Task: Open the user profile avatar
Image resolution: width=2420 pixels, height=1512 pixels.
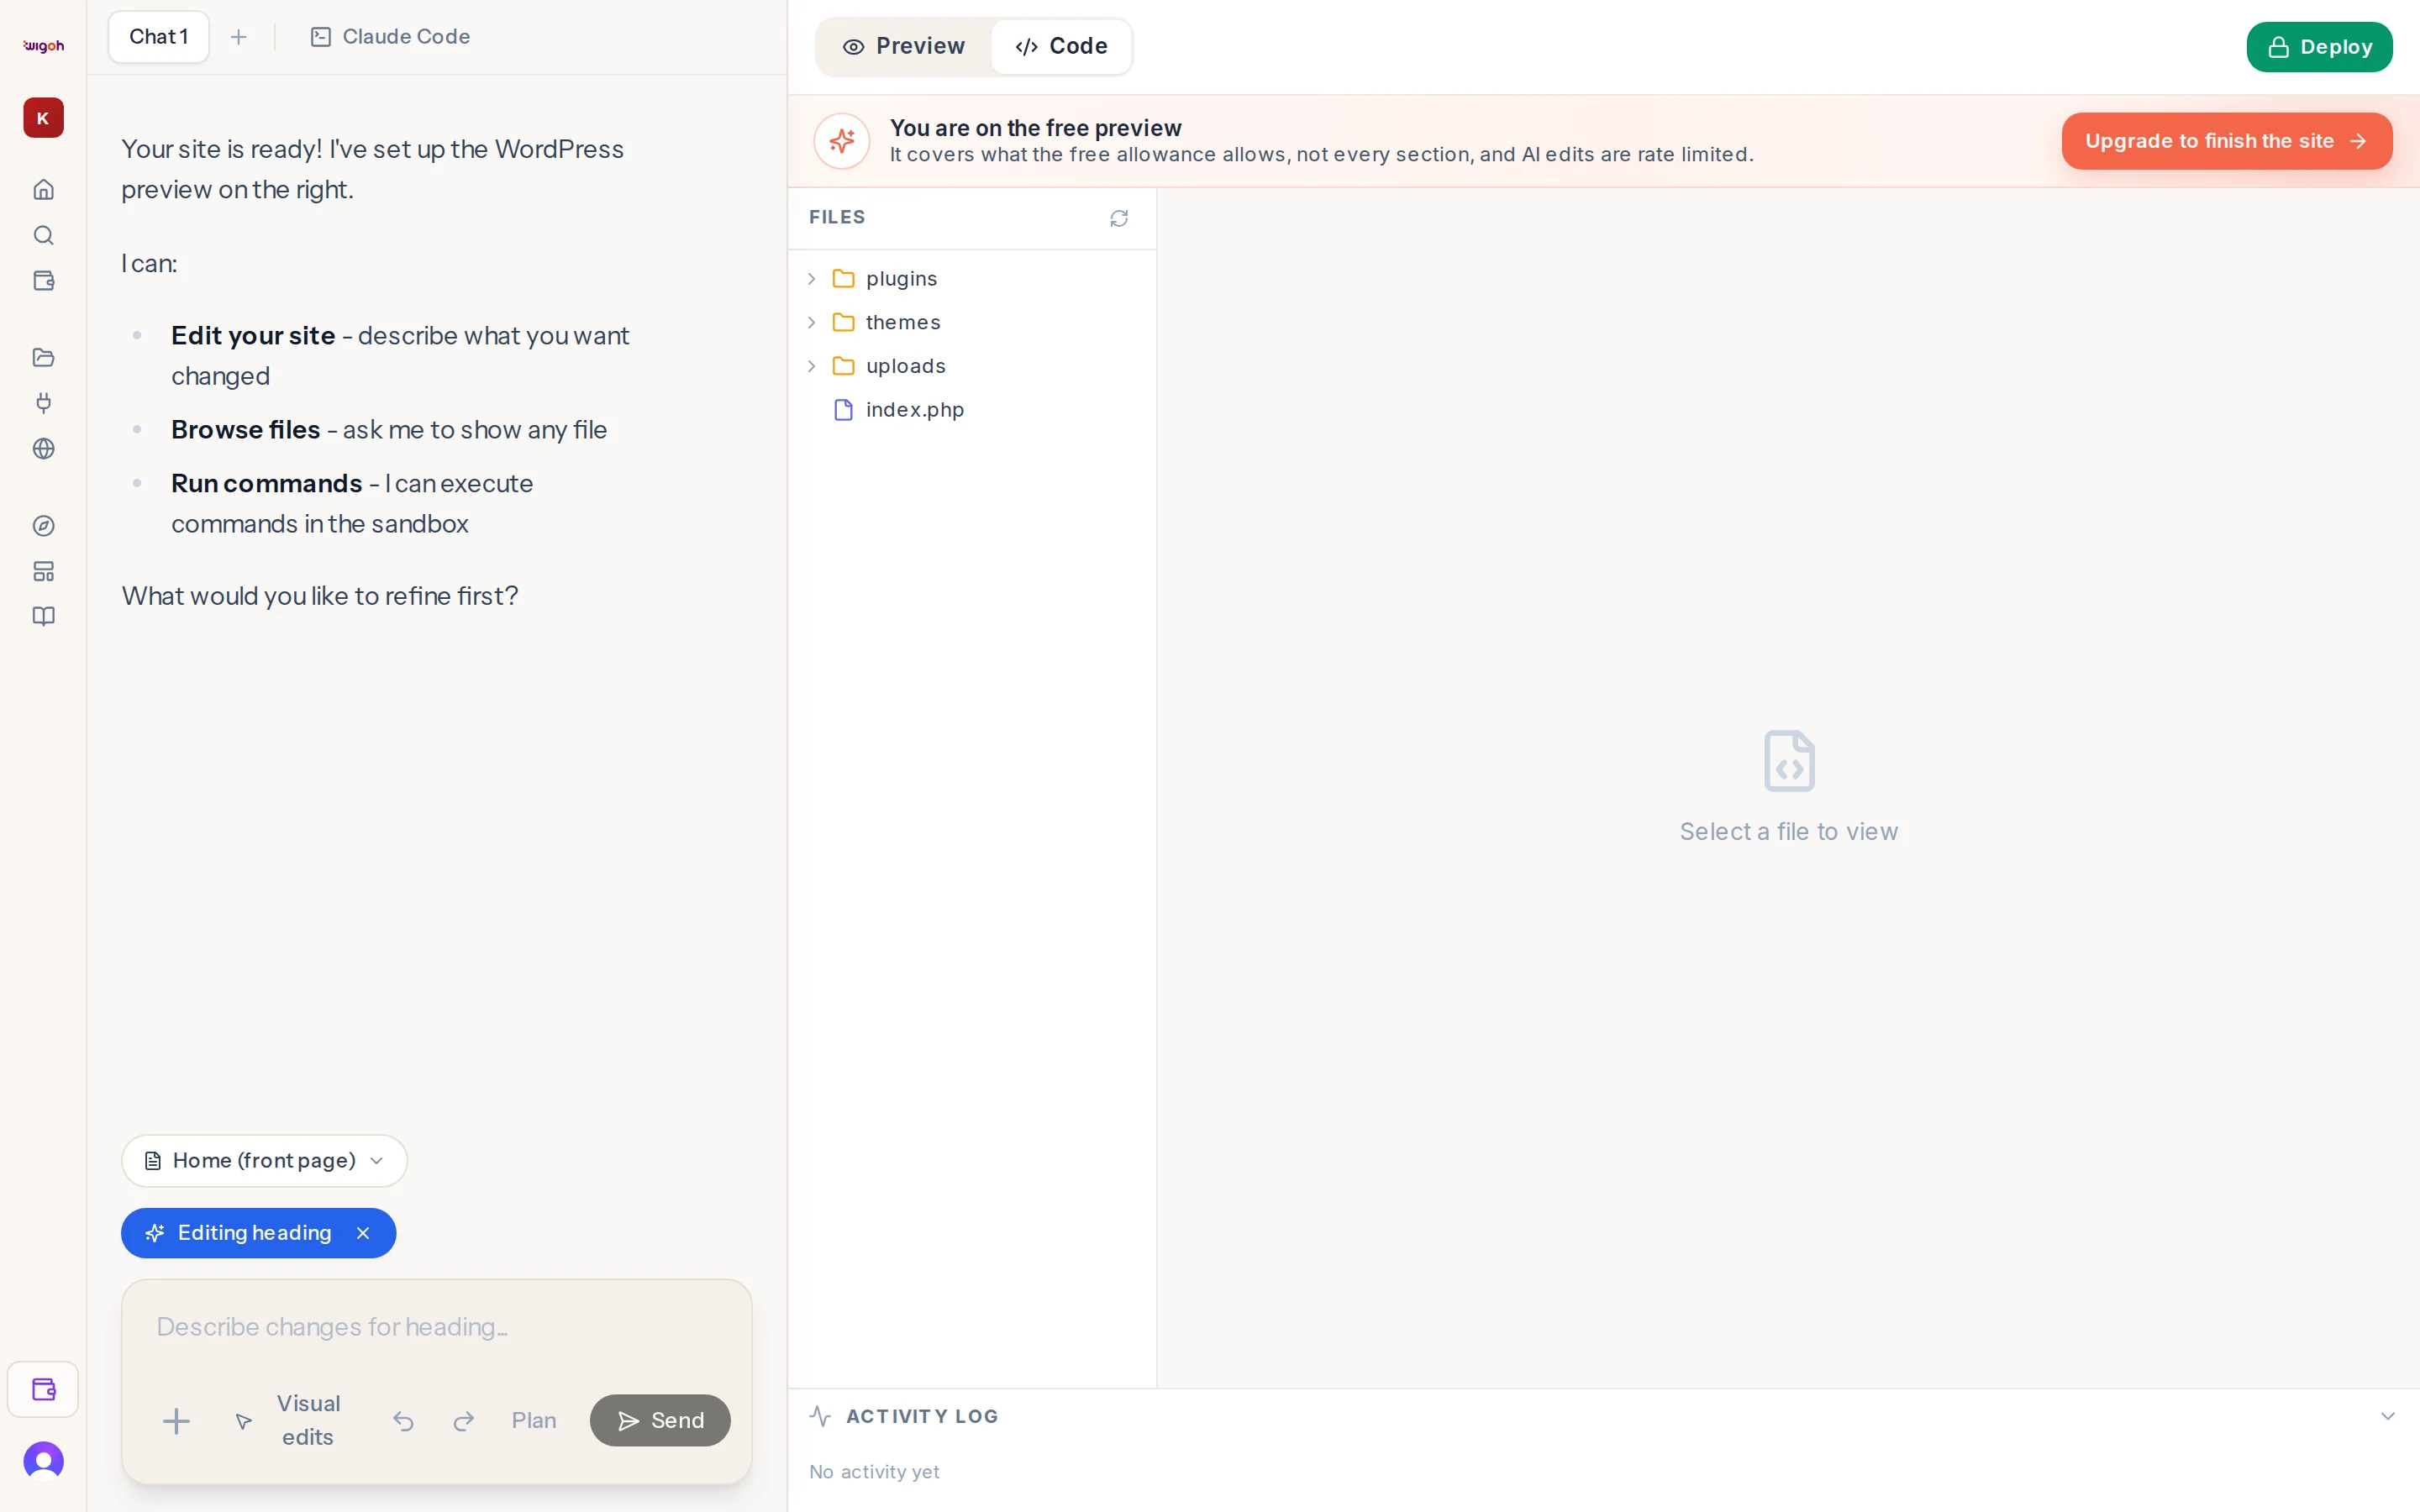Action: (43, 1461)
